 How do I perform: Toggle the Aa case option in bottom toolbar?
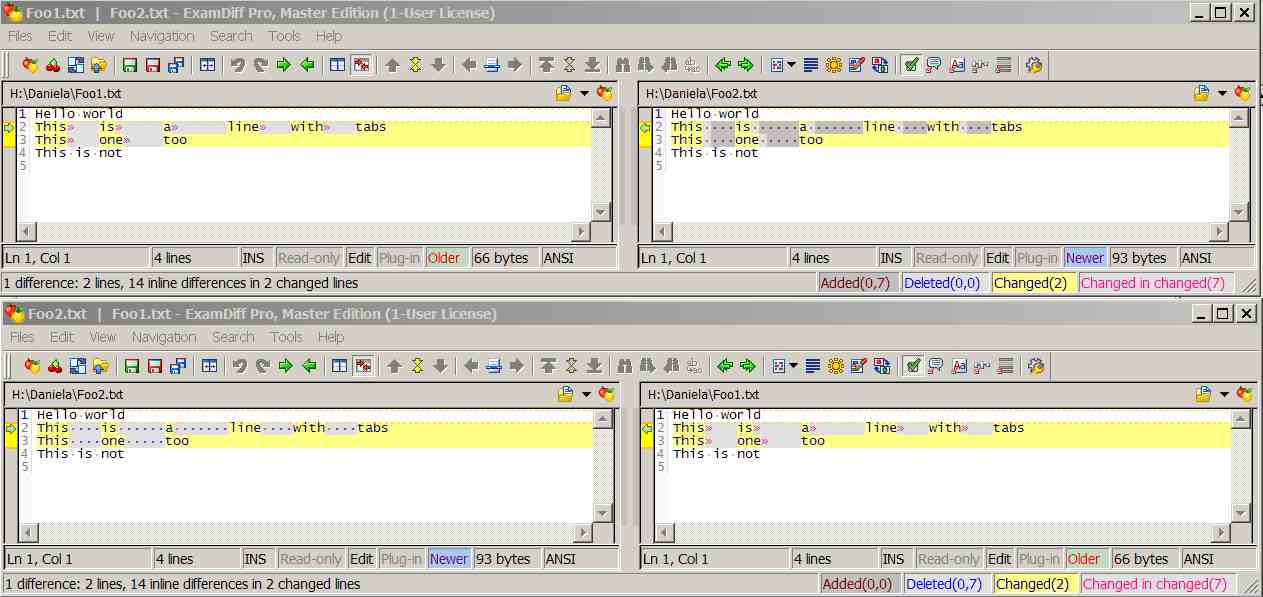959,366
